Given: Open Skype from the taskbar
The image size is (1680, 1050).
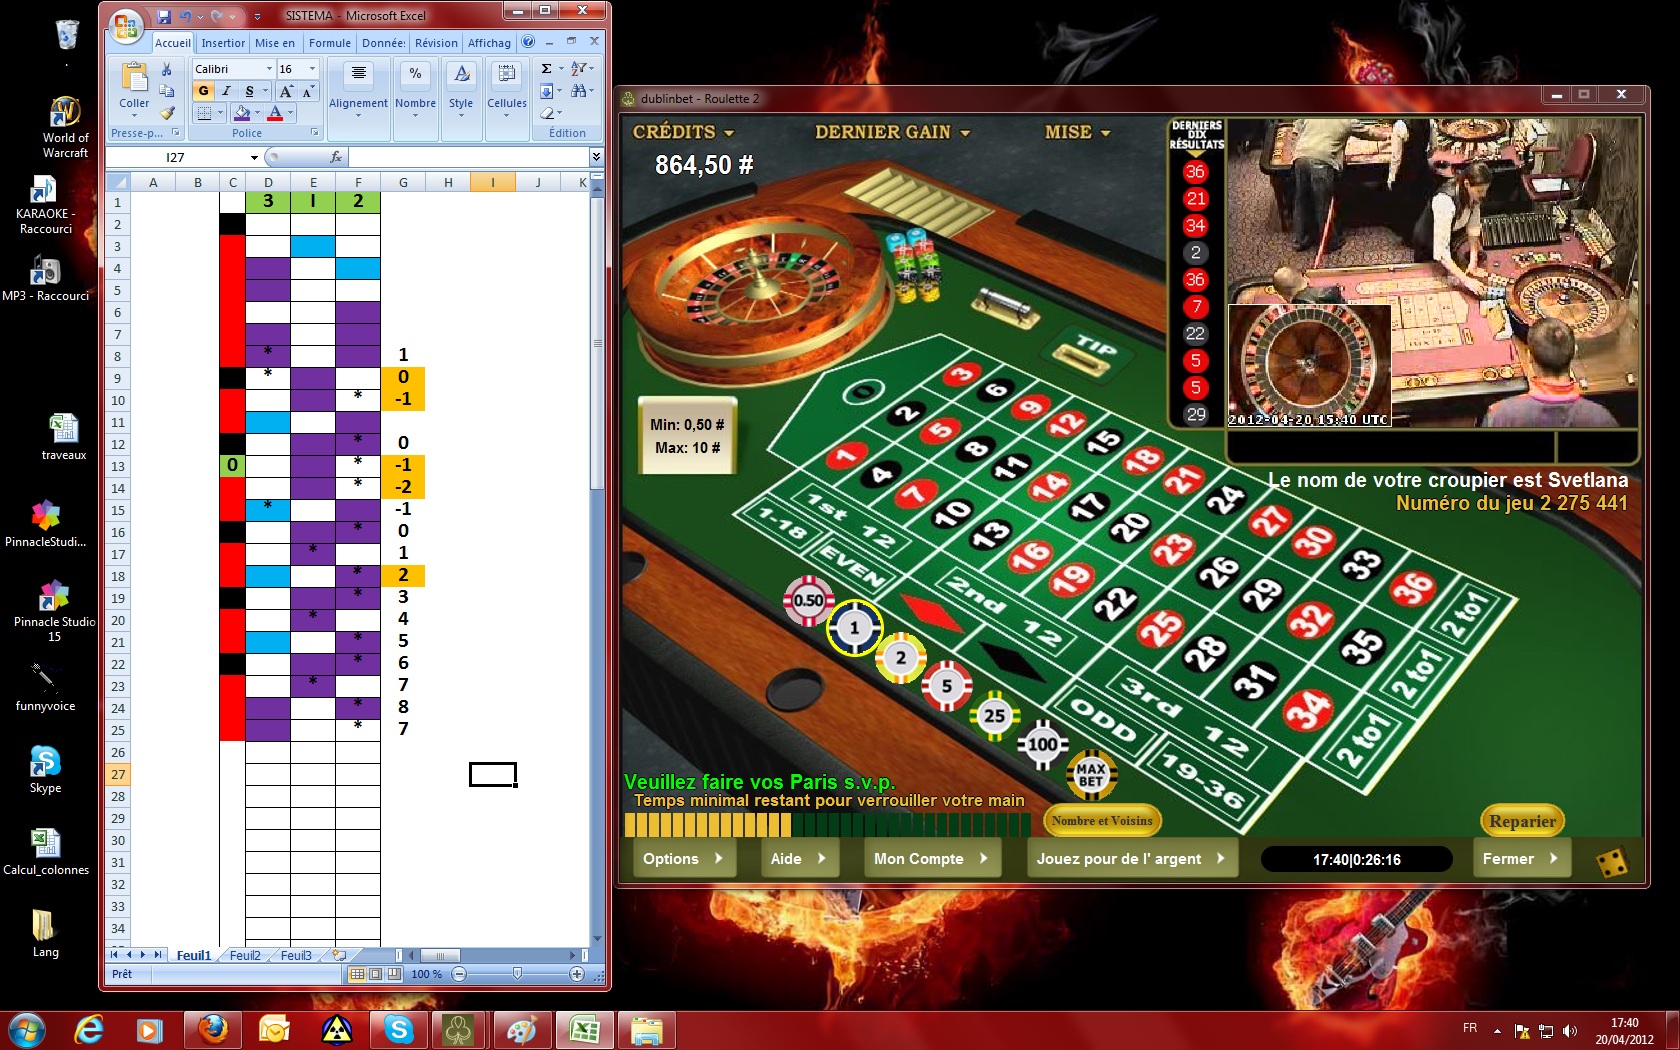Looking at the screenshot, I should click(x=398, y=1029).
